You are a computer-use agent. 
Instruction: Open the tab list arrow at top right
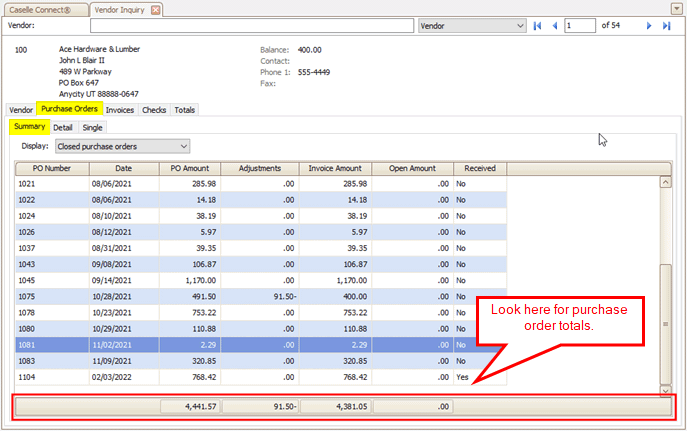pos(676,9)
